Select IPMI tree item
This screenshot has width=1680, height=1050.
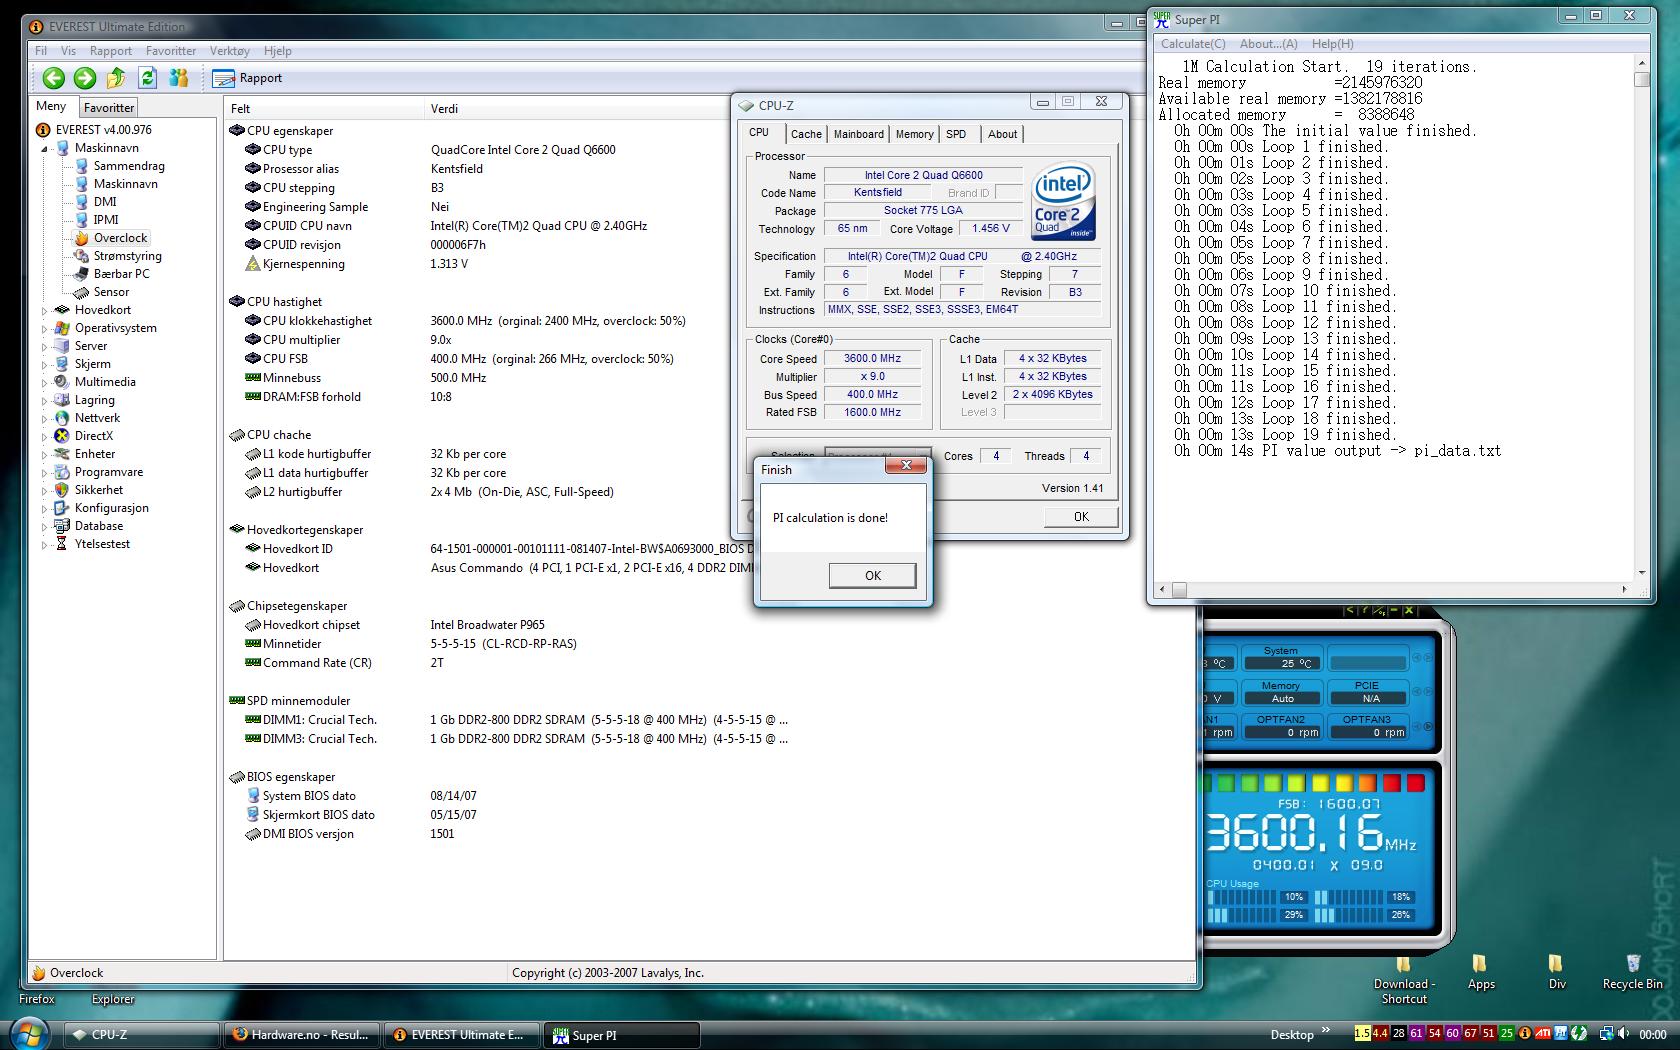pos(106,220)
